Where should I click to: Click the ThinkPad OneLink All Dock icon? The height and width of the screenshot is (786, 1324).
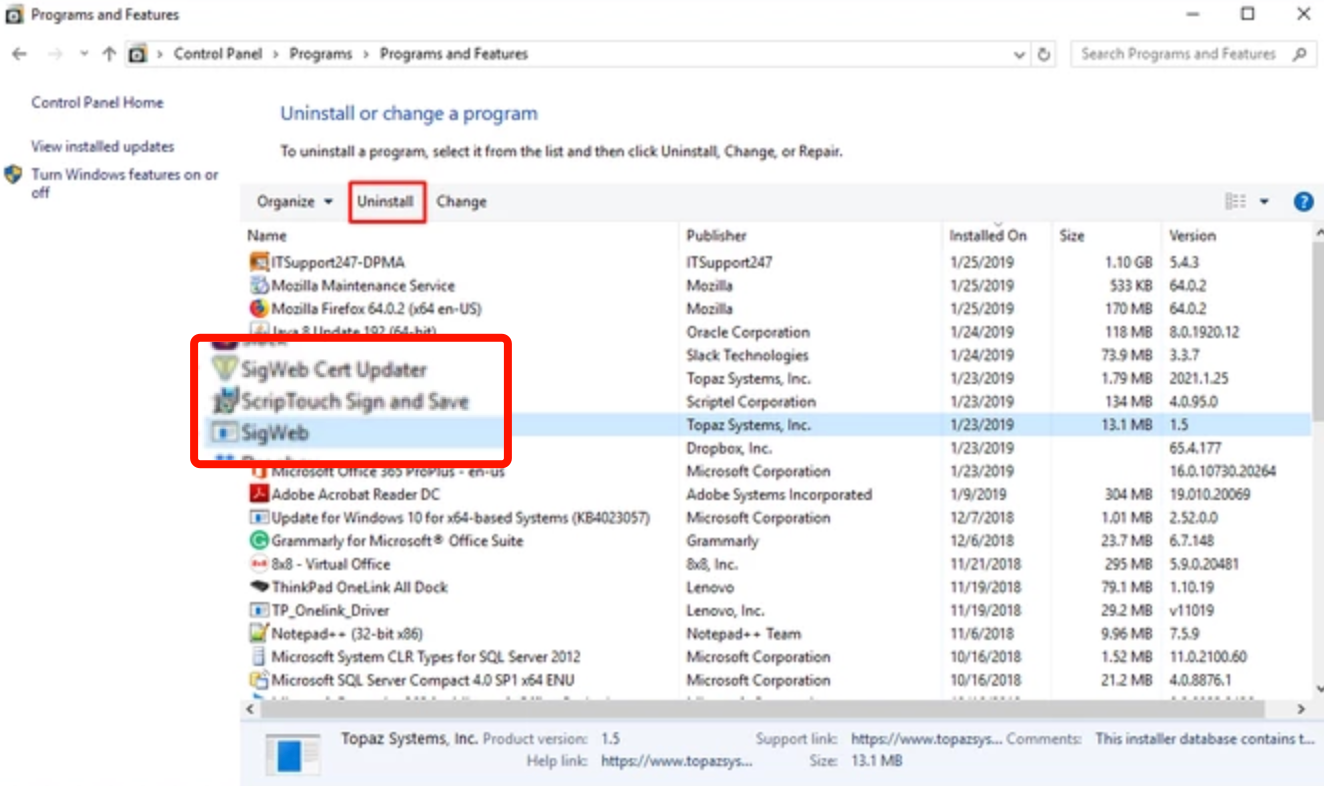pyautogui.click(x=259, y=587)
